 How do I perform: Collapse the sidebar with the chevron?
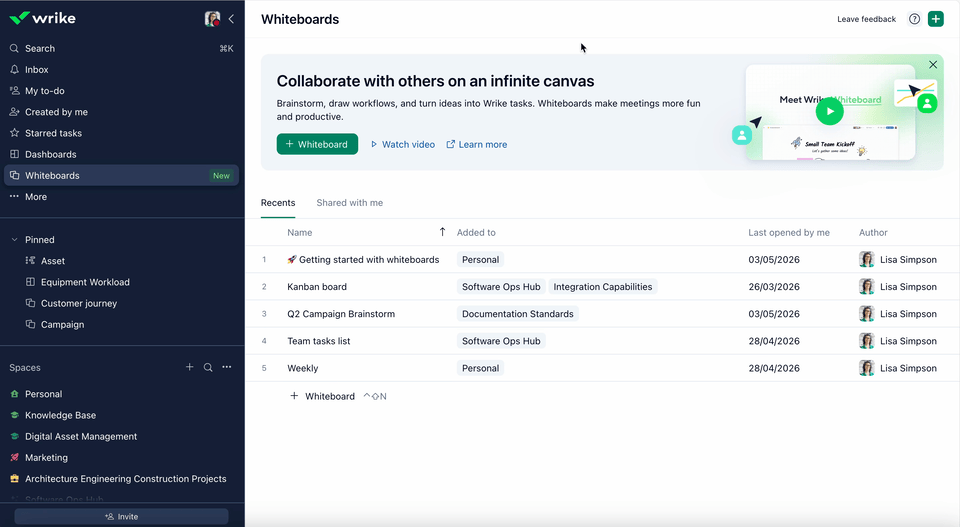tap(231, 19)
